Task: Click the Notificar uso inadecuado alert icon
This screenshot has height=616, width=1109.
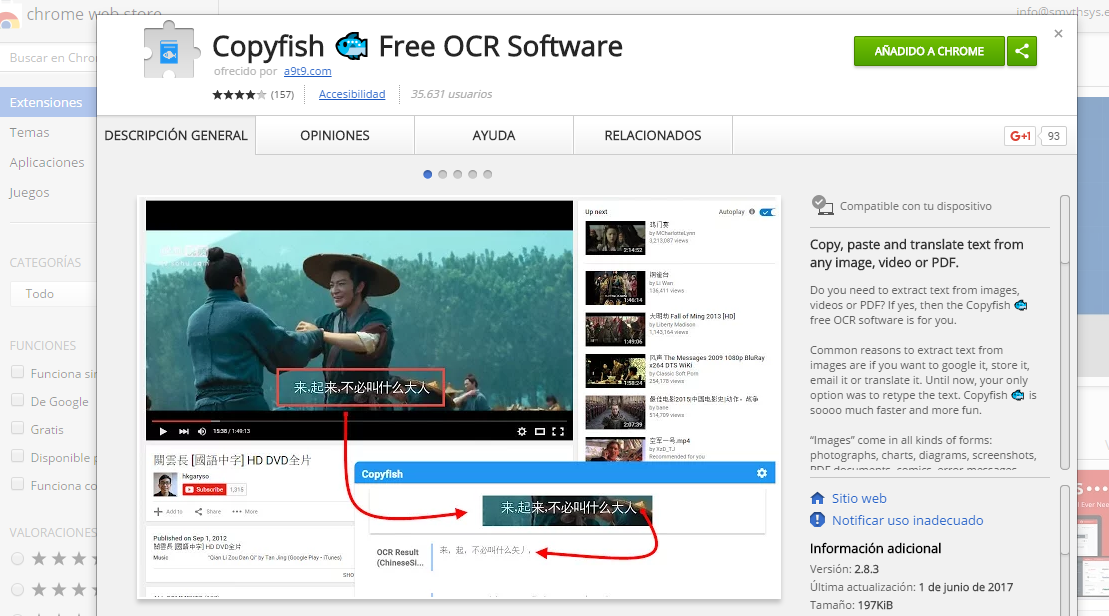Action: [x=818, y=520]
